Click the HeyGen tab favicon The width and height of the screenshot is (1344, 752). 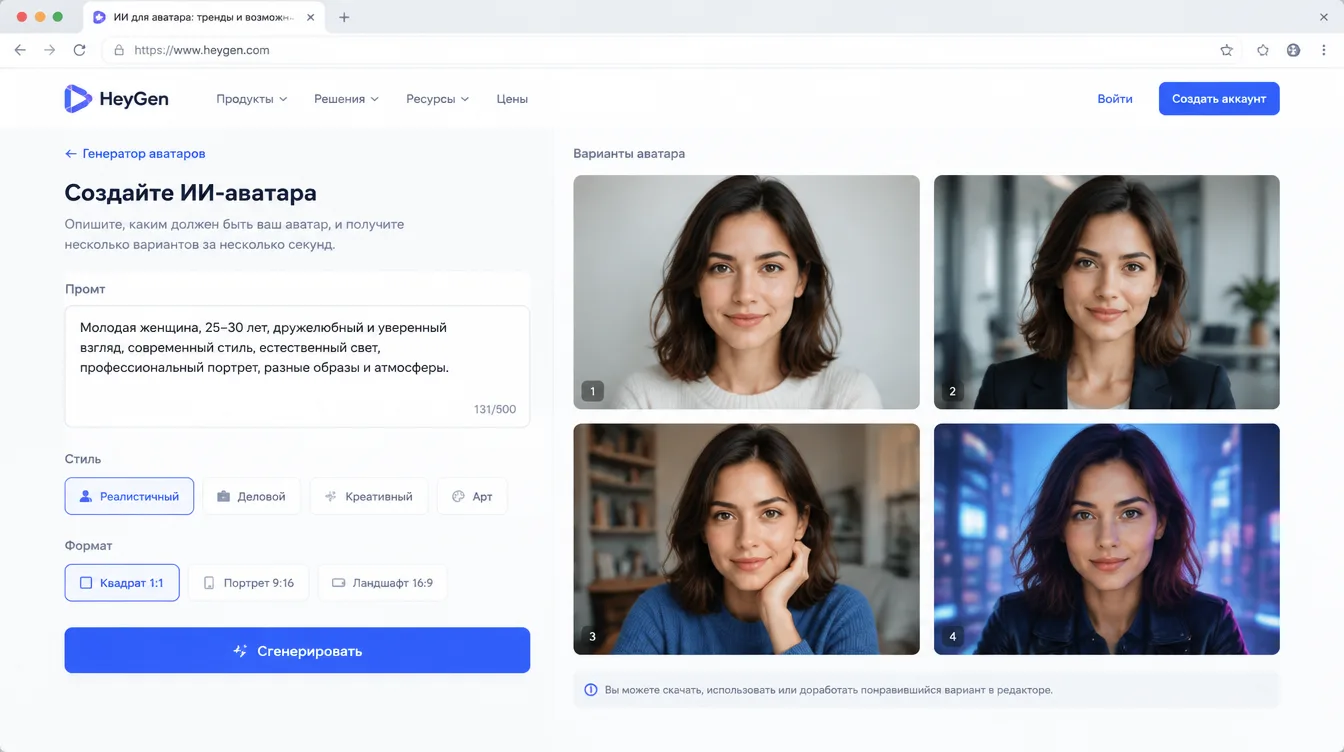point(99,17)
